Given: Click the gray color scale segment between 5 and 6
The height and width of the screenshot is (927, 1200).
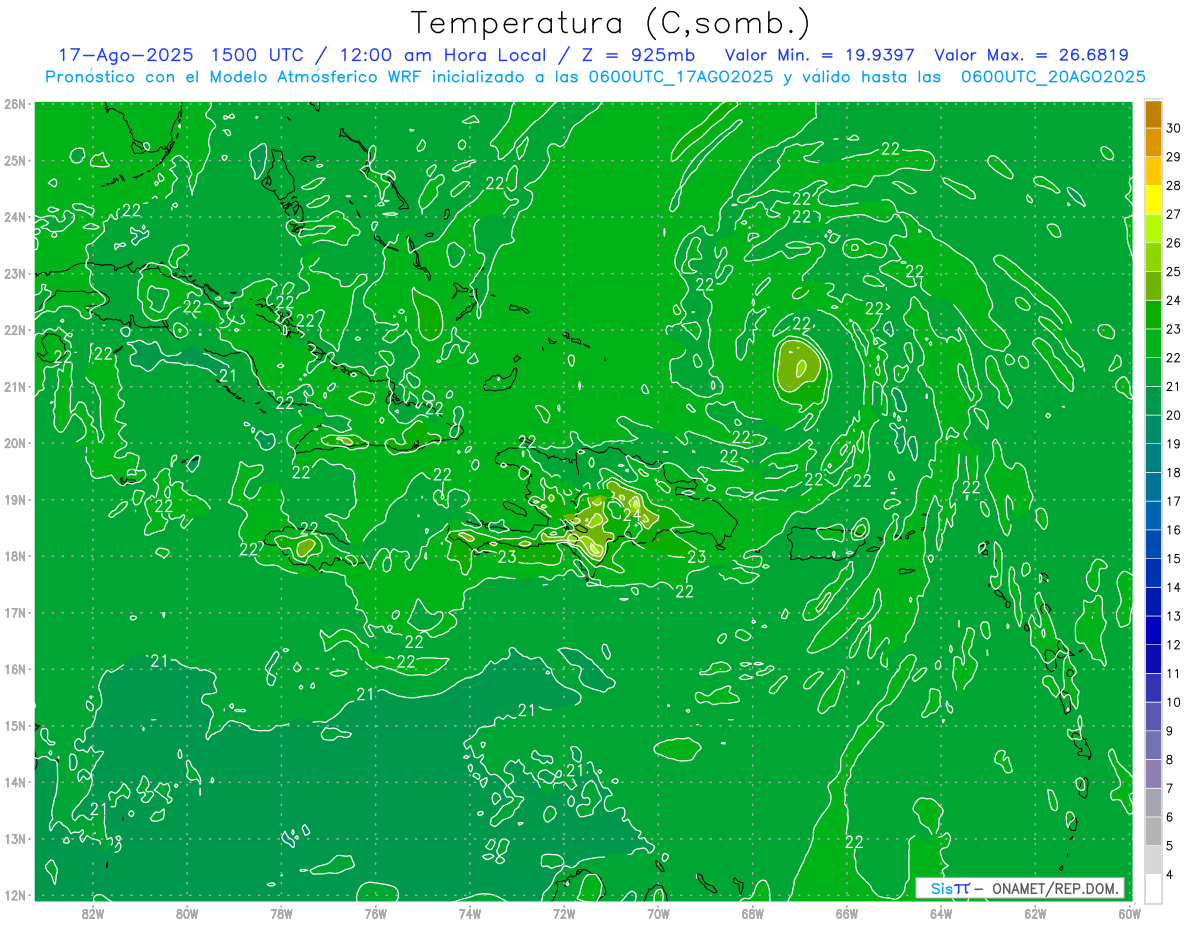Looking at the screenshot, I should coord(1153,831).
